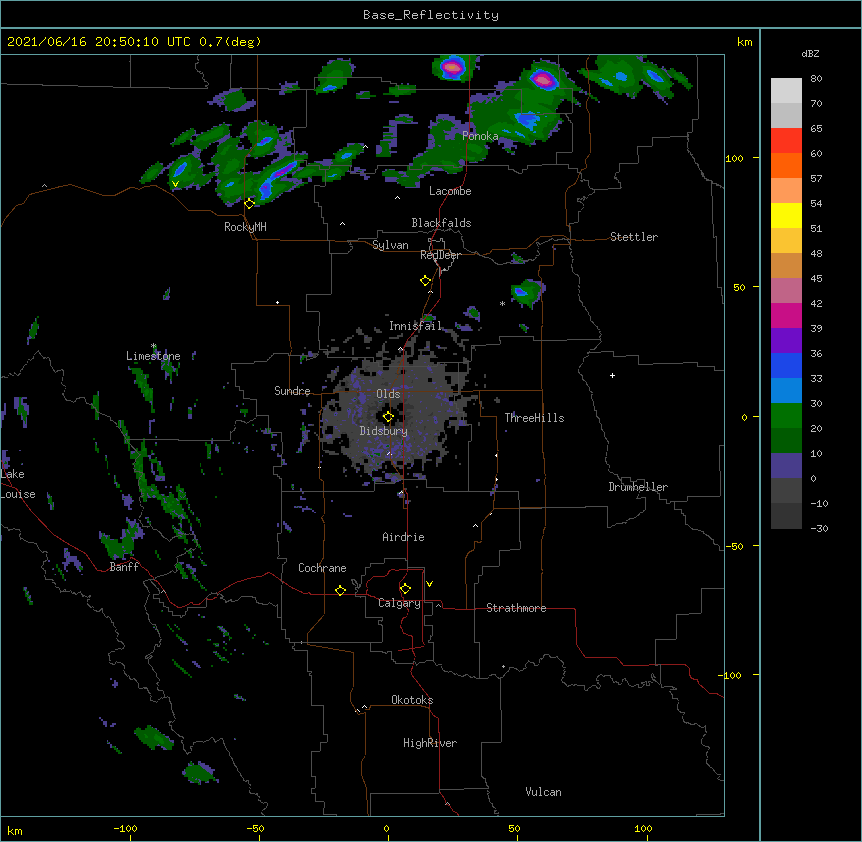
Task: Click the 80 value on the dBZ legend
Action: coord(816,79)
